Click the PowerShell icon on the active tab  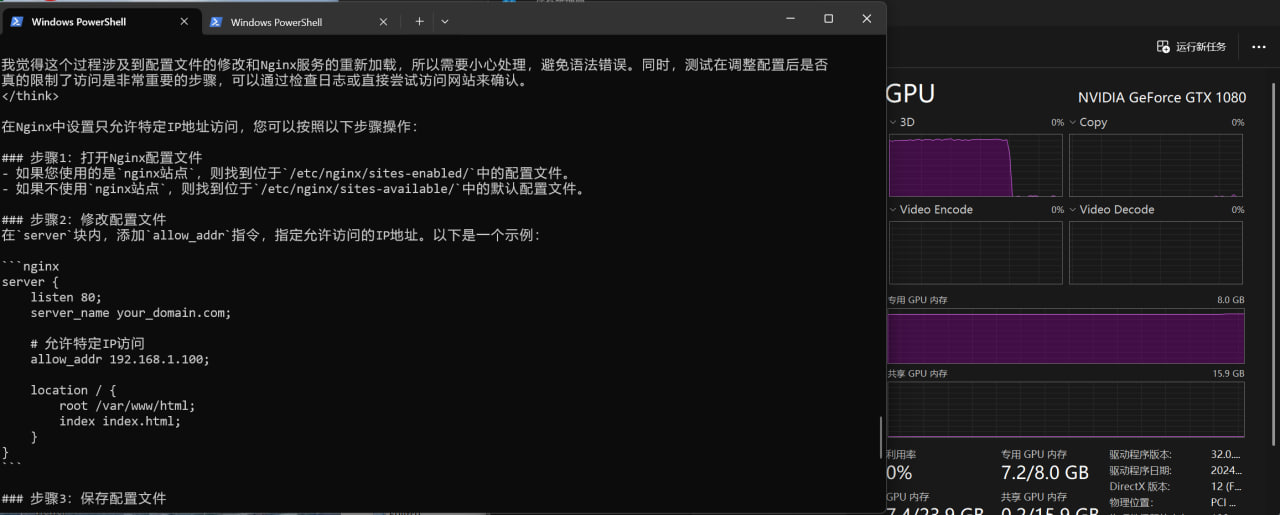tap(17, 21)
